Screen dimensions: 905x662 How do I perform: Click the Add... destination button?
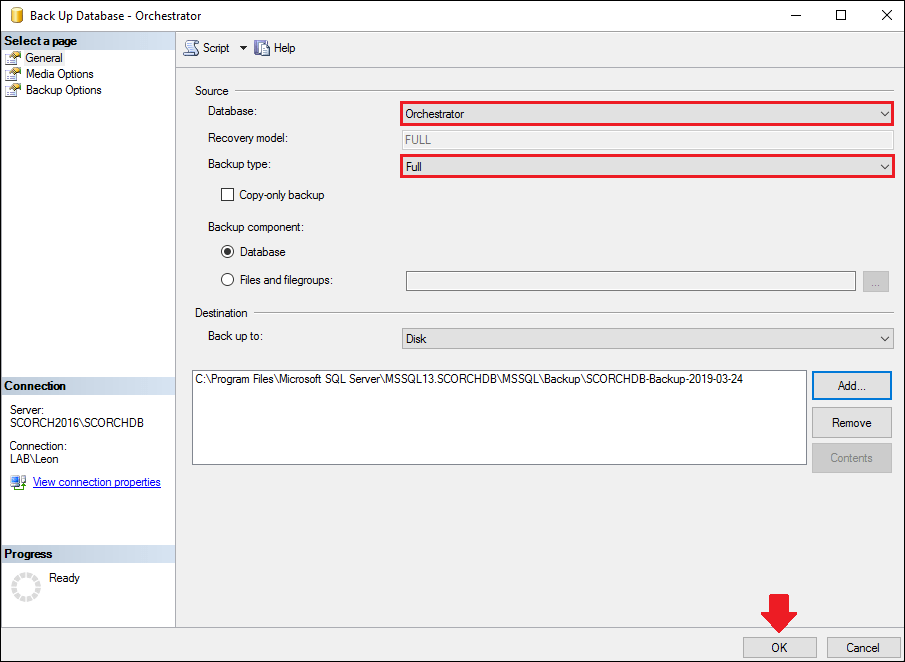pos(851,386)
